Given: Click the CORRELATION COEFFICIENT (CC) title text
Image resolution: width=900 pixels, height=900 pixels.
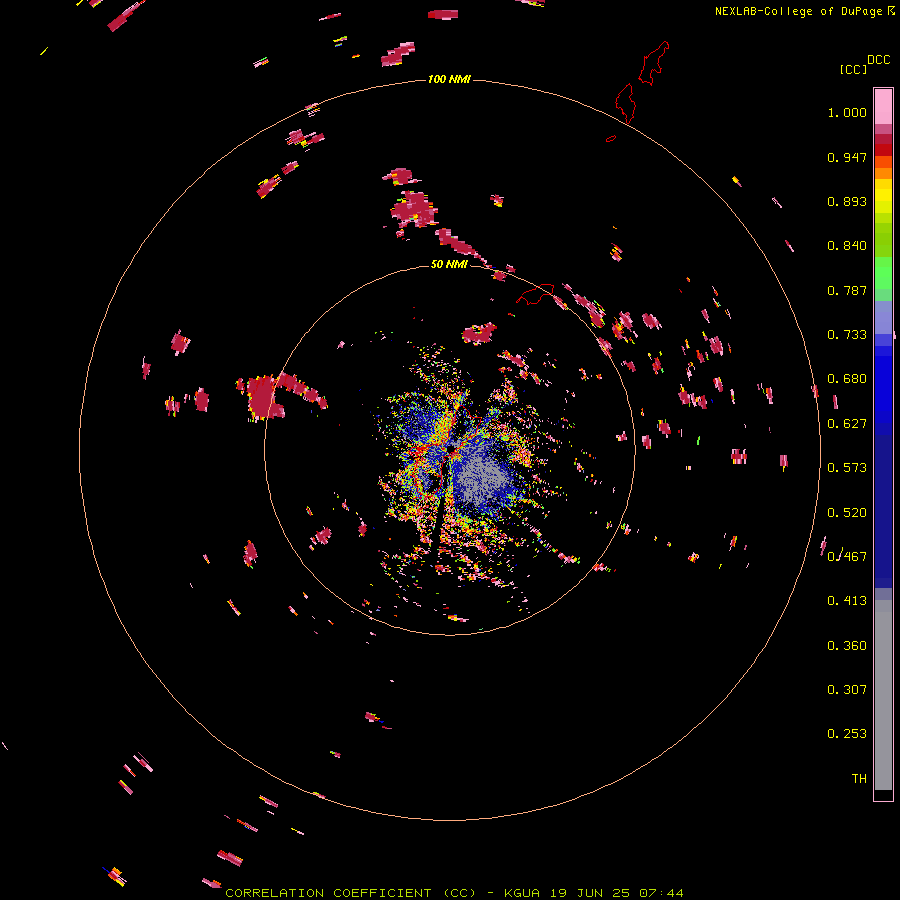Looking at the screenshot, I should pyautogui.click(x=351, y=893).
